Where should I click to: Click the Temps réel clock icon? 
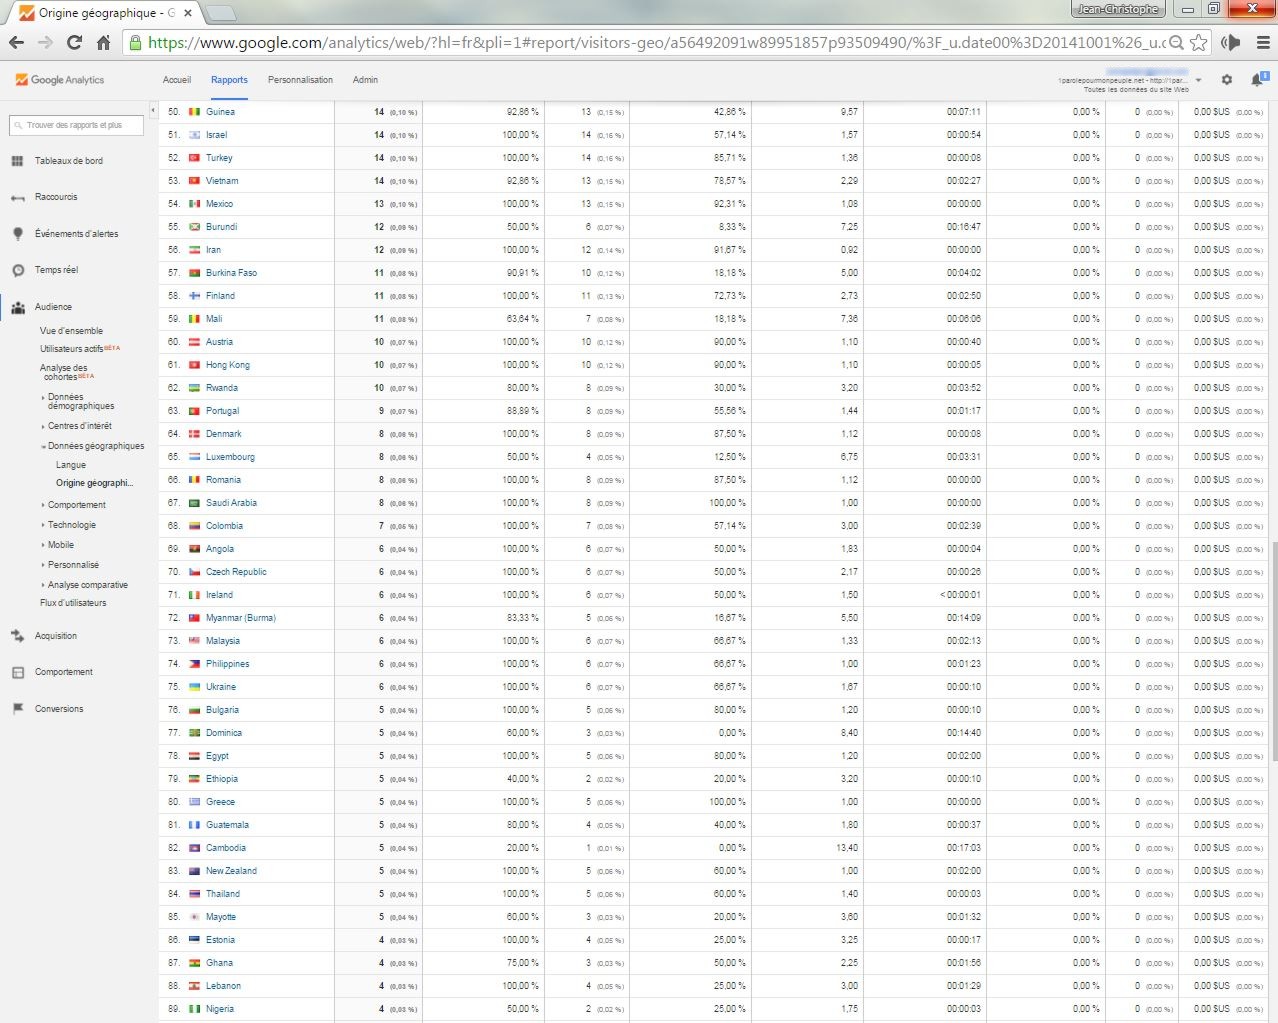(17, 270)
